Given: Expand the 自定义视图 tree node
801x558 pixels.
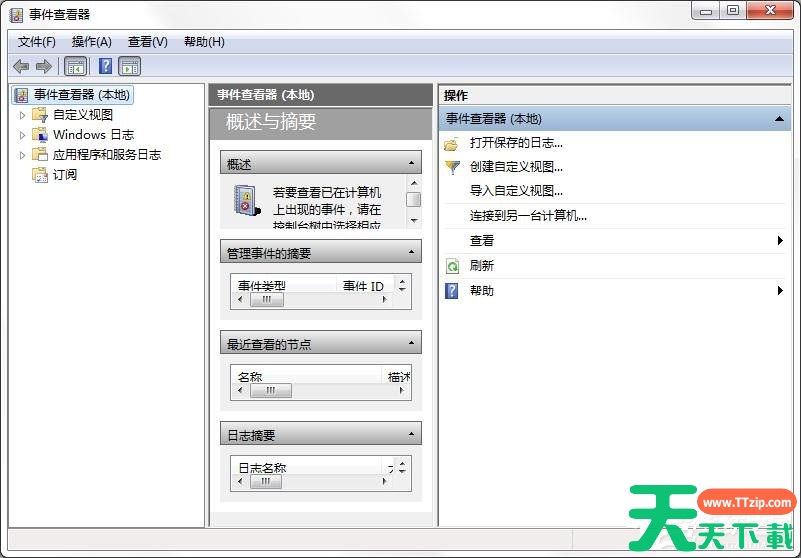Looking at the screenshot, I should click(x=22, y=115).
